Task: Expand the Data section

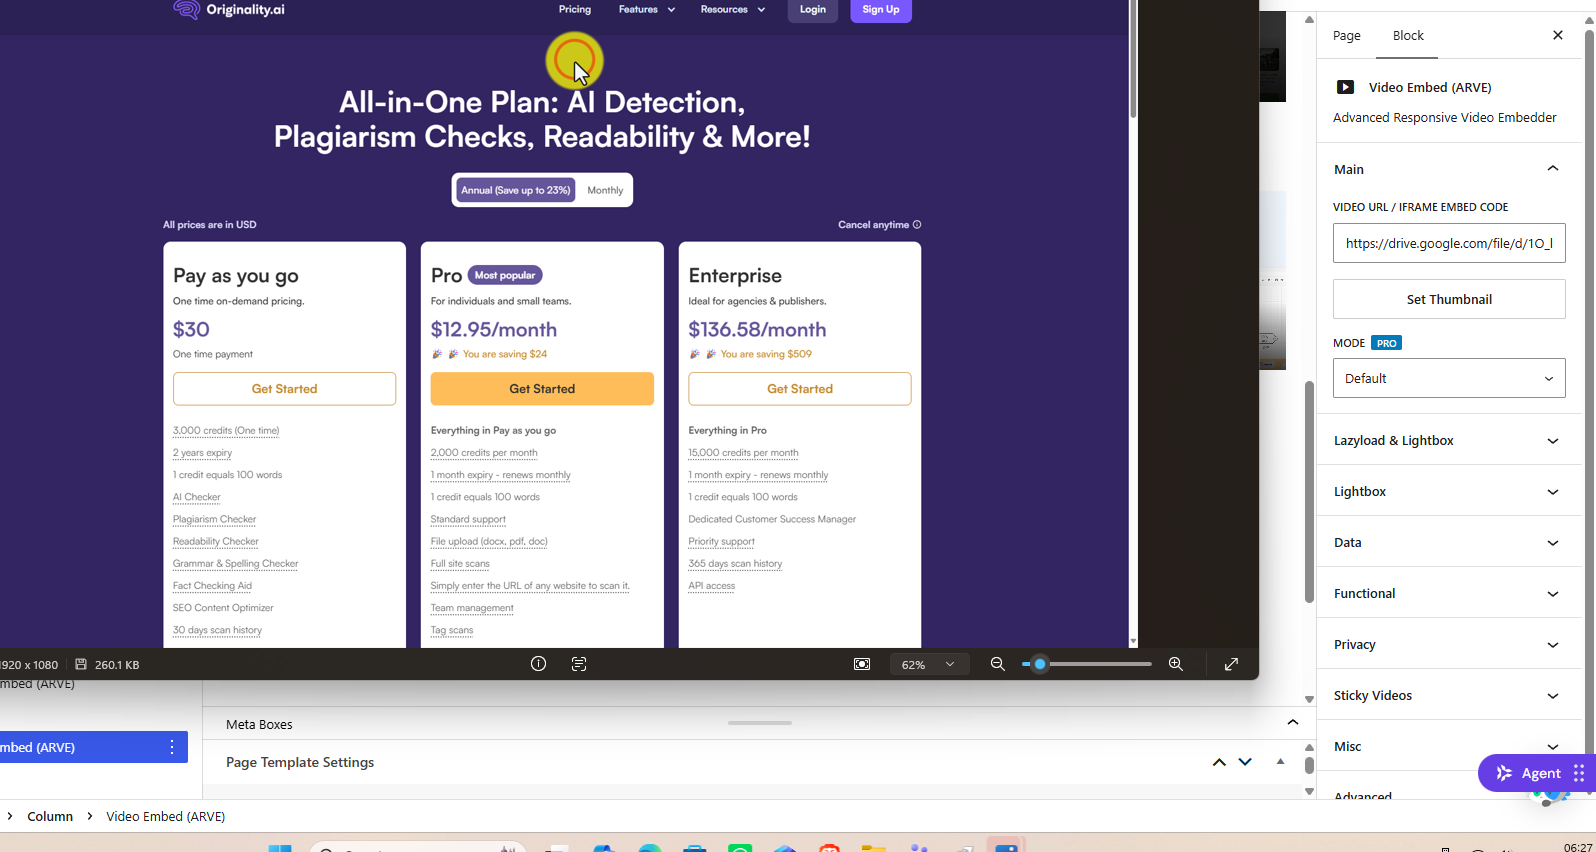Action: click(x=1448, y=542)
